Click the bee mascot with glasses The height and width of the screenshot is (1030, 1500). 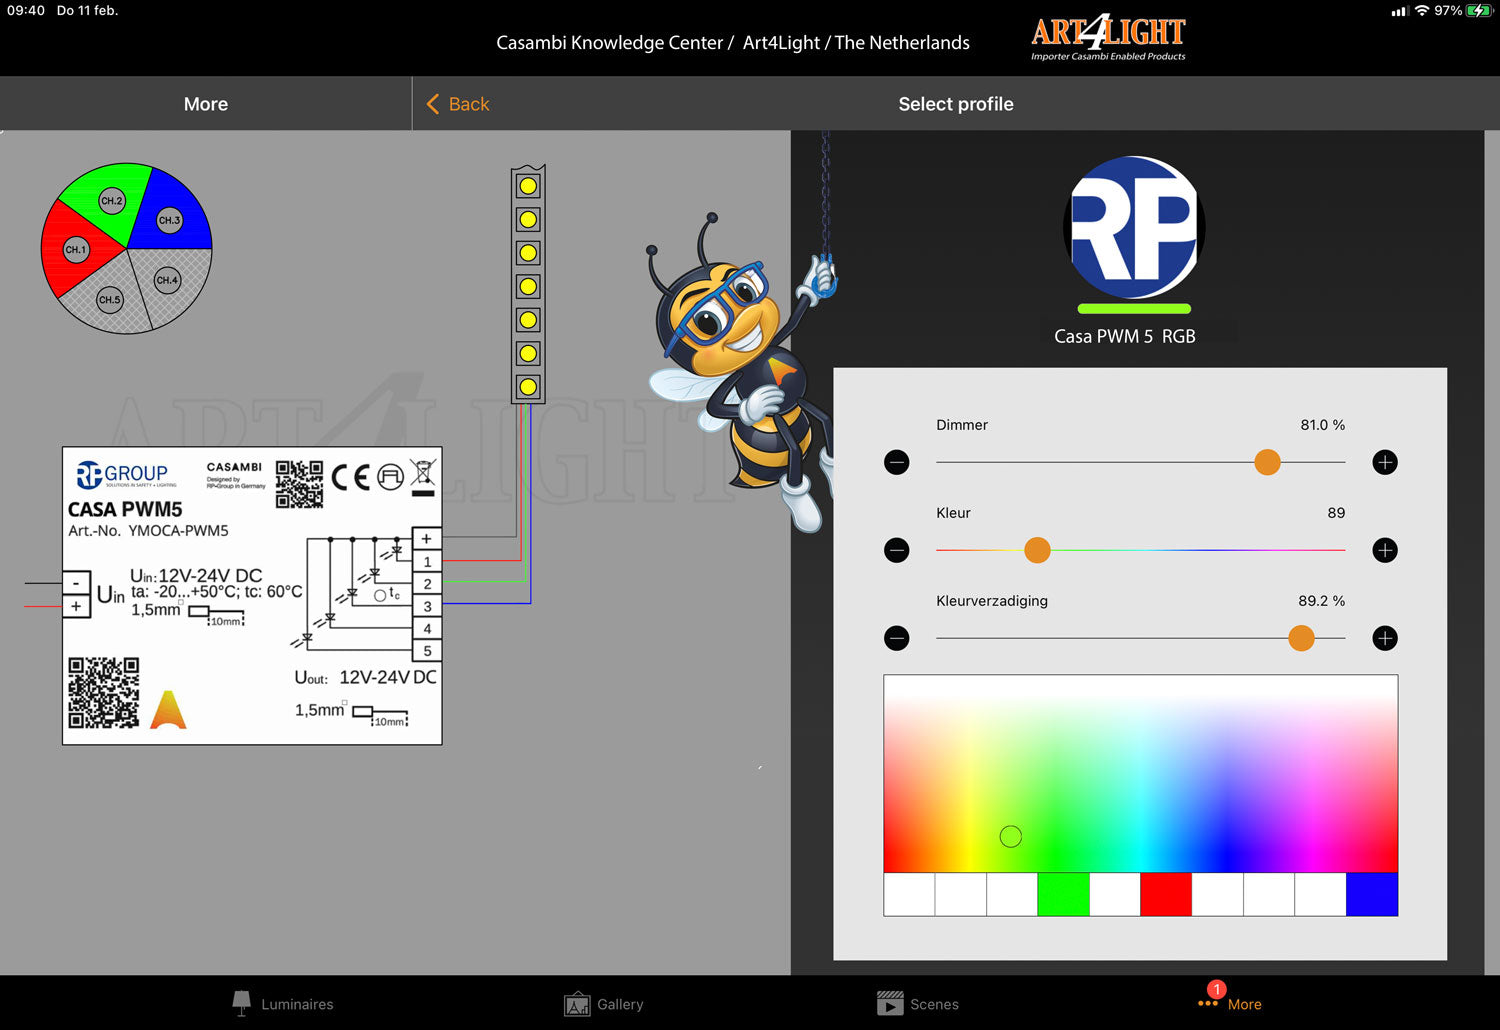pos(740,370)
